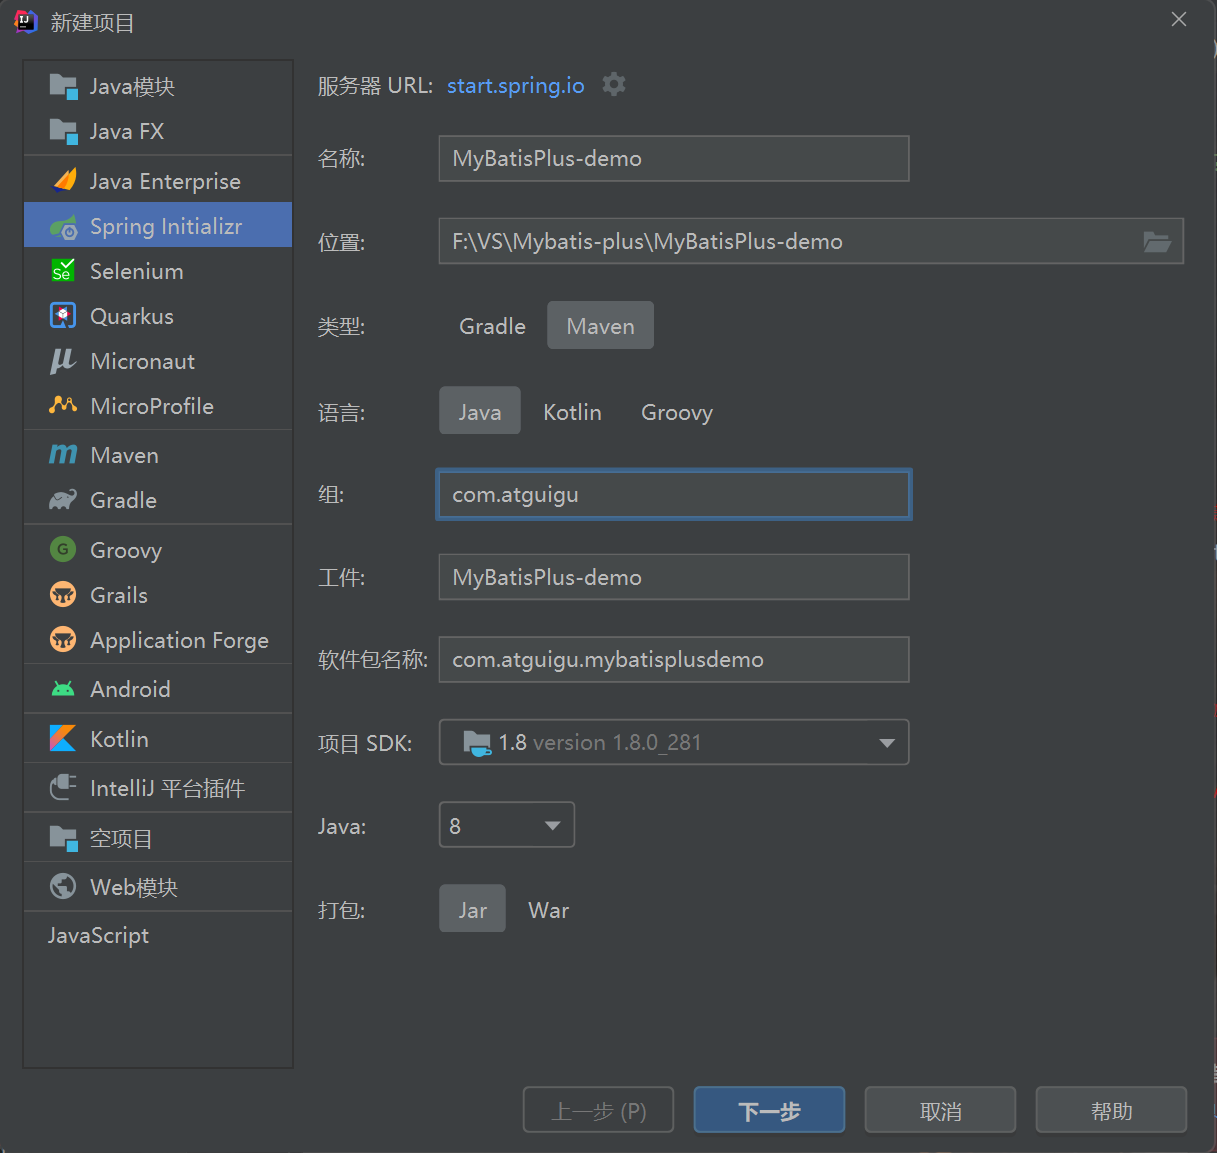Select Quarkus project type
Screen dimensions: 1217x1153
[x=158, y=316]
